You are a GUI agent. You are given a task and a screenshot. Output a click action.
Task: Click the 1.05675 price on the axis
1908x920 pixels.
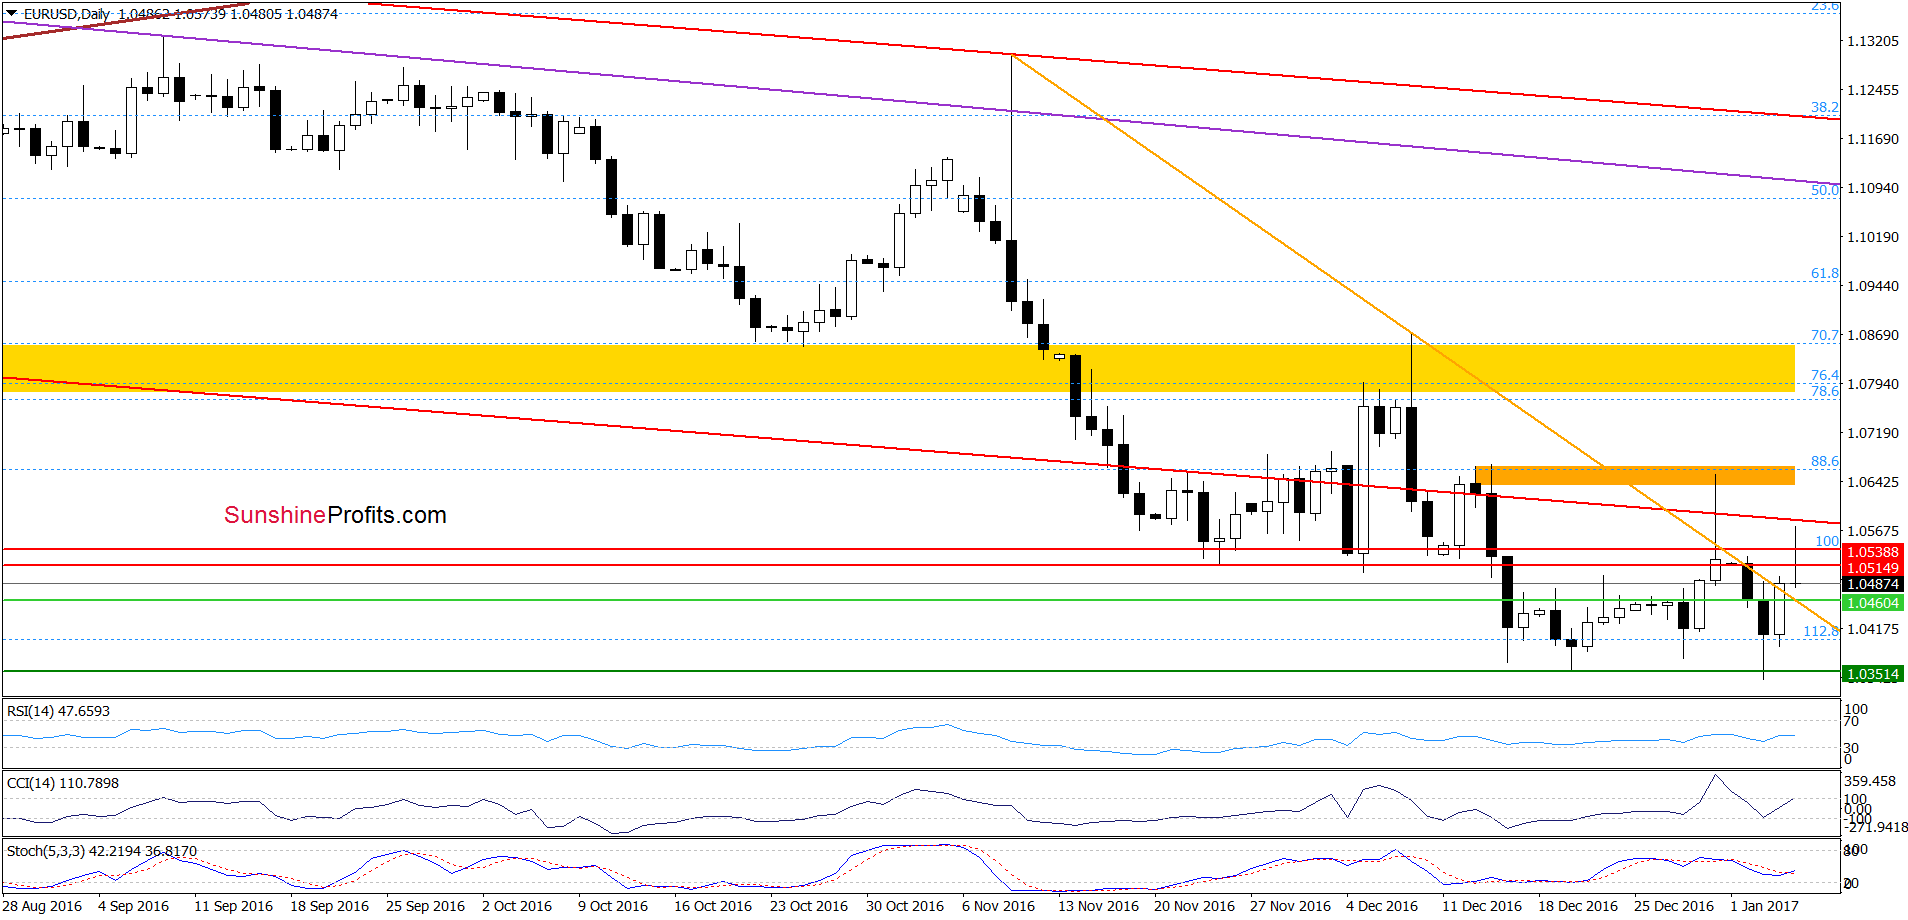[1872, 531]
